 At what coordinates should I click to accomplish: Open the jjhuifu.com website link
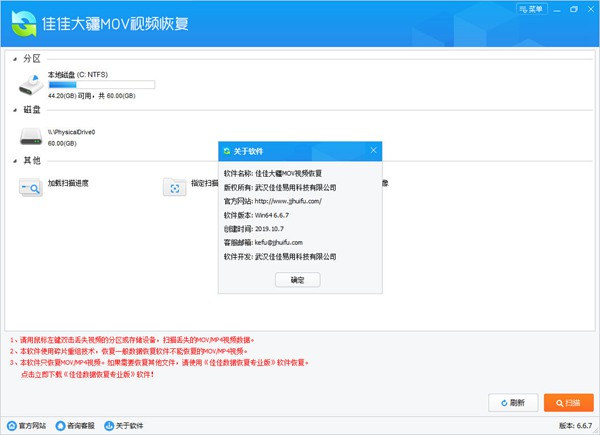click(x=288, y=201)
